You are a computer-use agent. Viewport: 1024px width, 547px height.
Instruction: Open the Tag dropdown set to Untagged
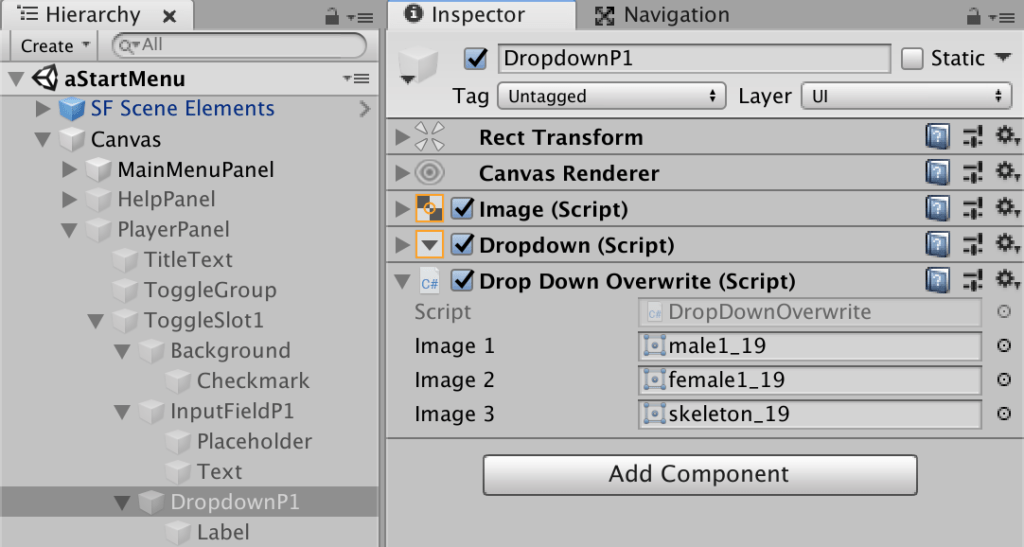coord(613,96)
